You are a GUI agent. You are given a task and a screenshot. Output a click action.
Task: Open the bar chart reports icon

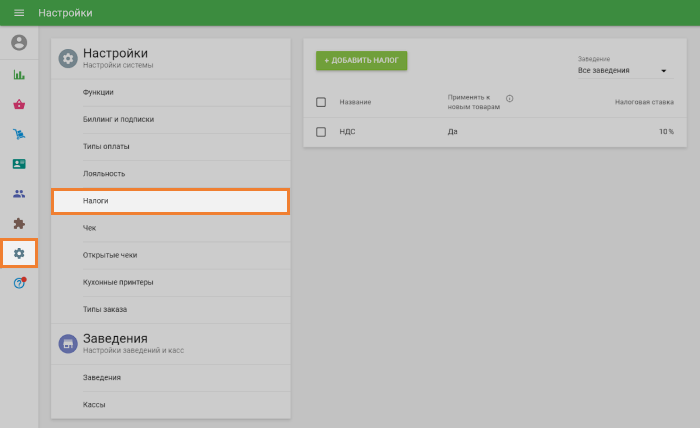pos(19,74)
